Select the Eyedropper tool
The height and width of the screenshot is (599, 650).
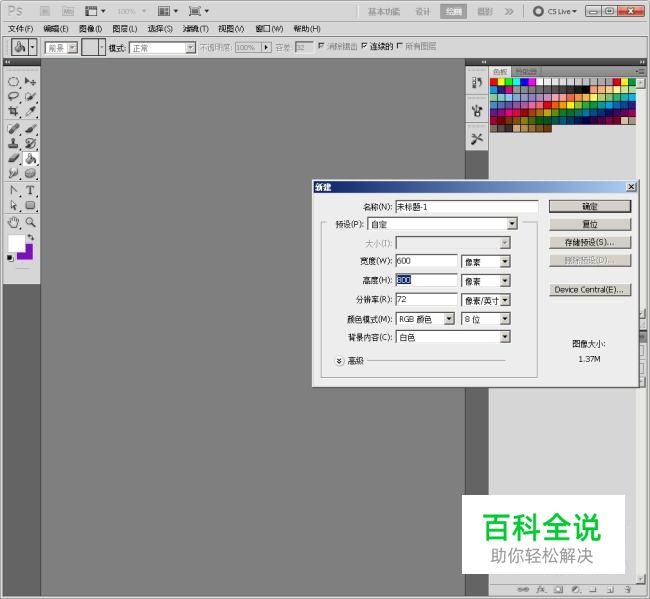click(30, 112)
